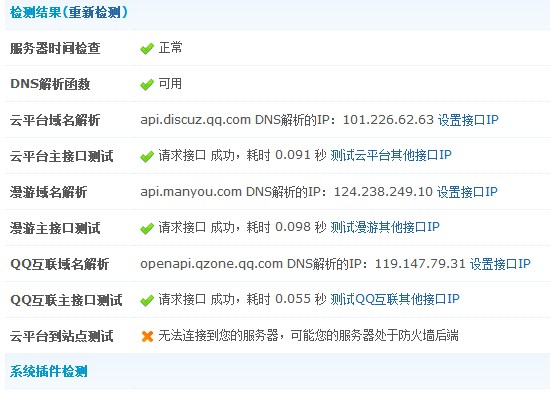Viewport: 550px width, 397px height.
Task: Select the 云平台域名解析 label
Action: [x=55, y=120]
